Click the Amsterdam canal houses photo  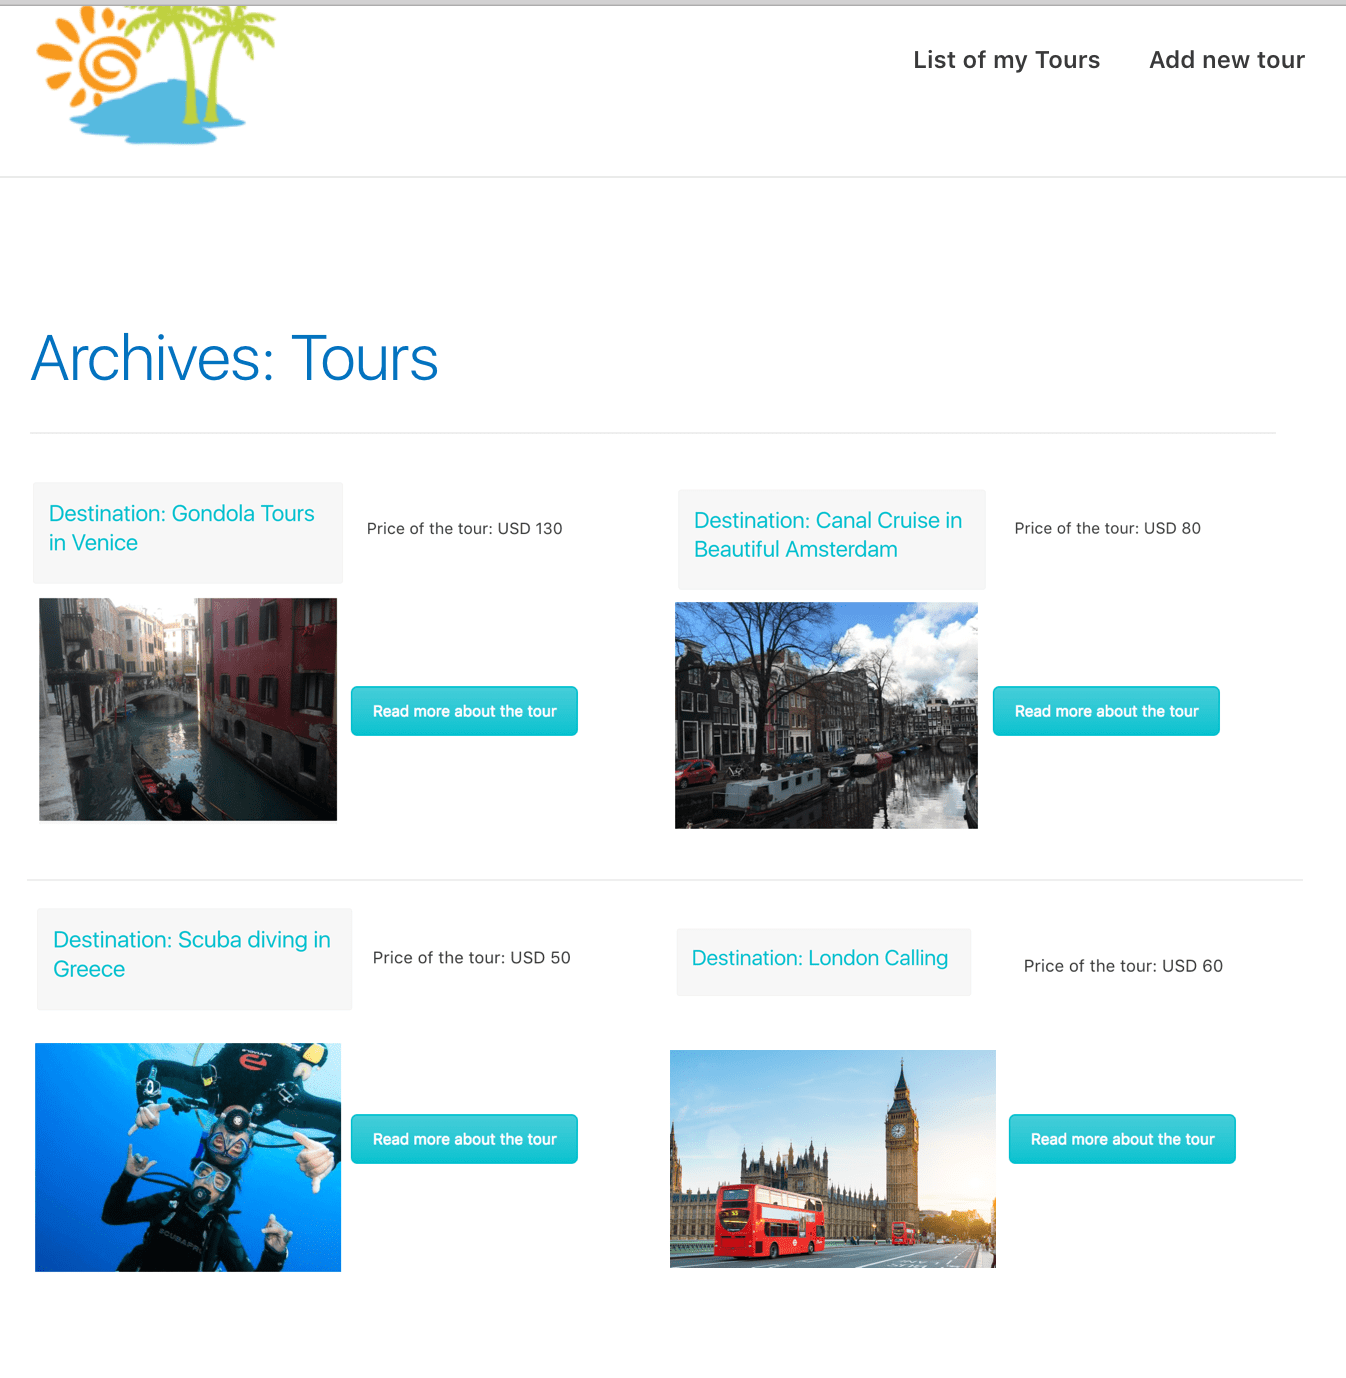pos(826,715)
